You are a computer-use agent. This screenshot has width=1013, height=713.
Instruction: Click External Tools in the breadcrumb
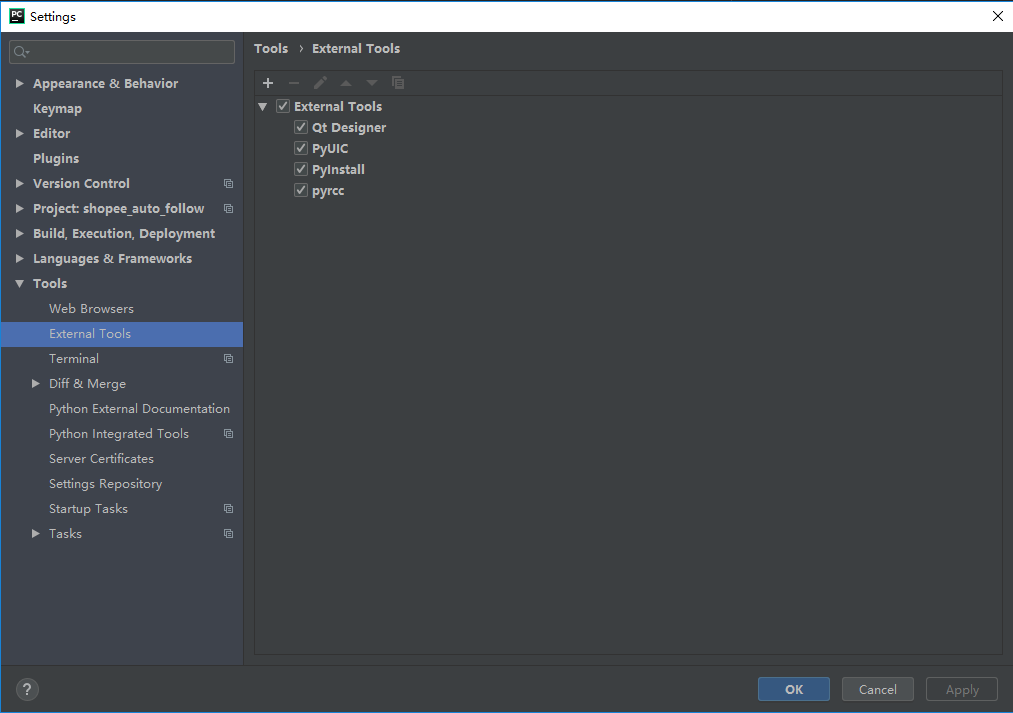click(x=356, y=48)
